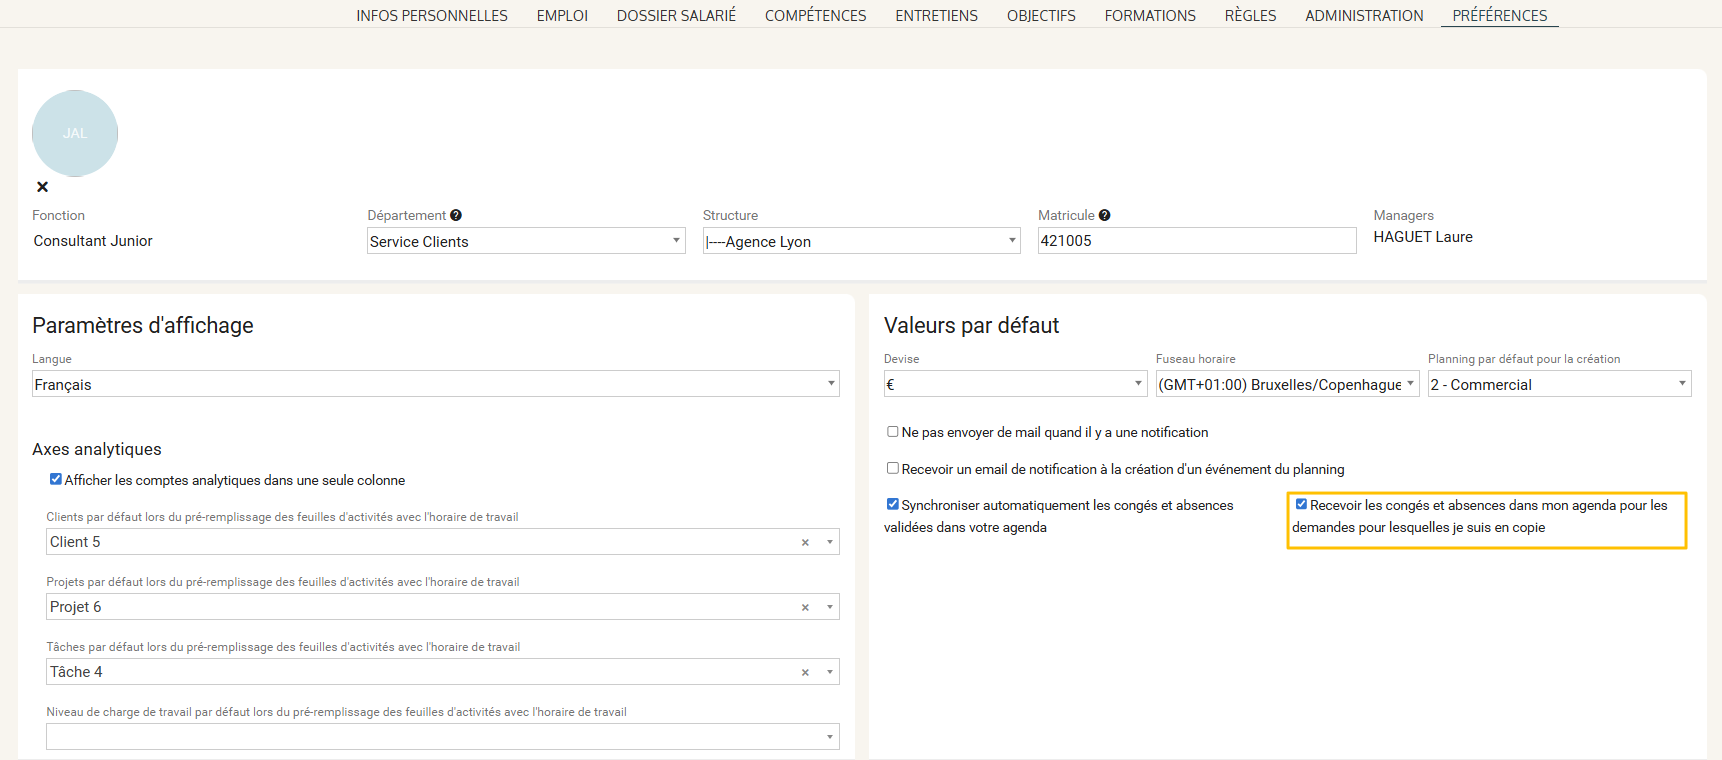The image size is (1722, 760).
Task: Open the Langue dropdown
Action: tap(435, 384)
